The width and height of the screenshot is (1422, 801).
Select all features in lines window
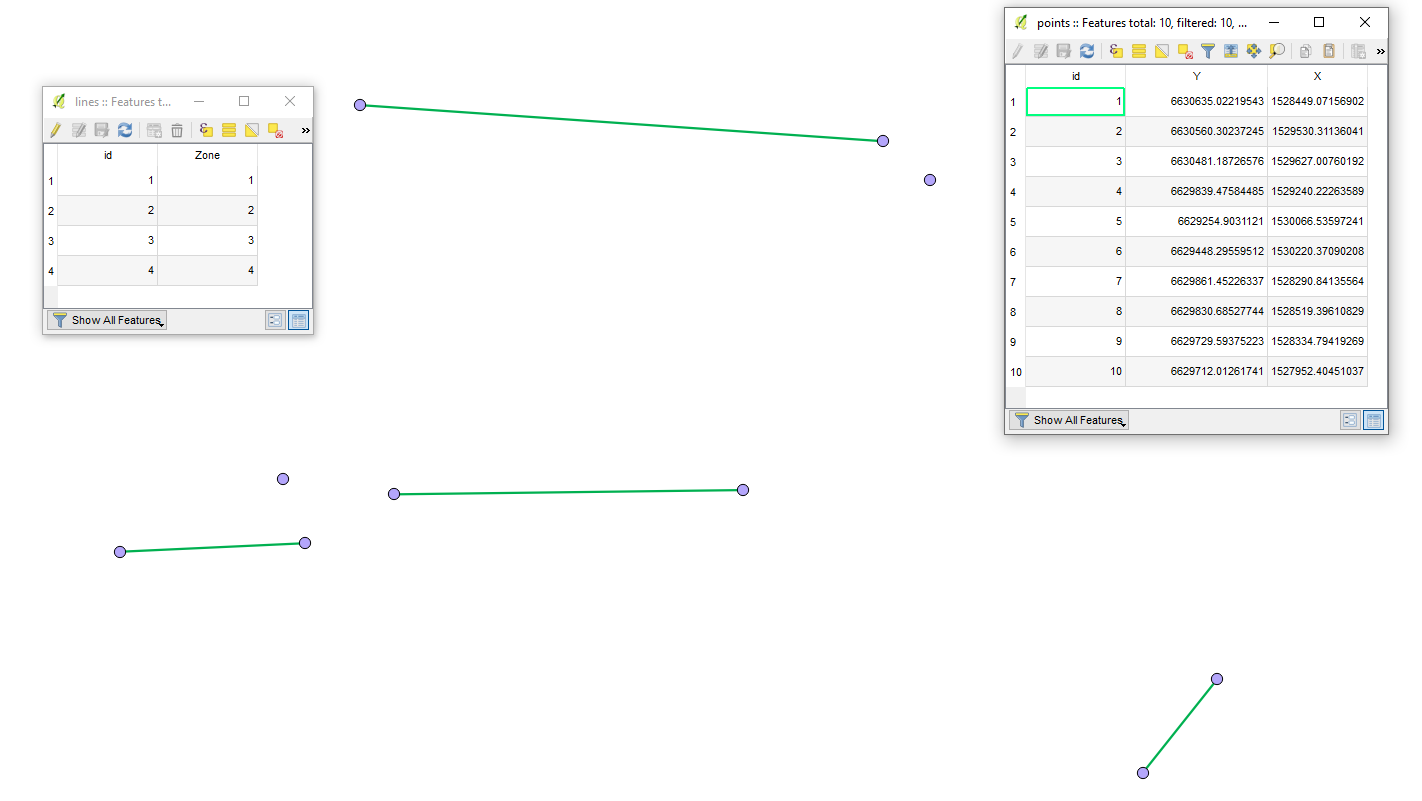pos(229,130)
